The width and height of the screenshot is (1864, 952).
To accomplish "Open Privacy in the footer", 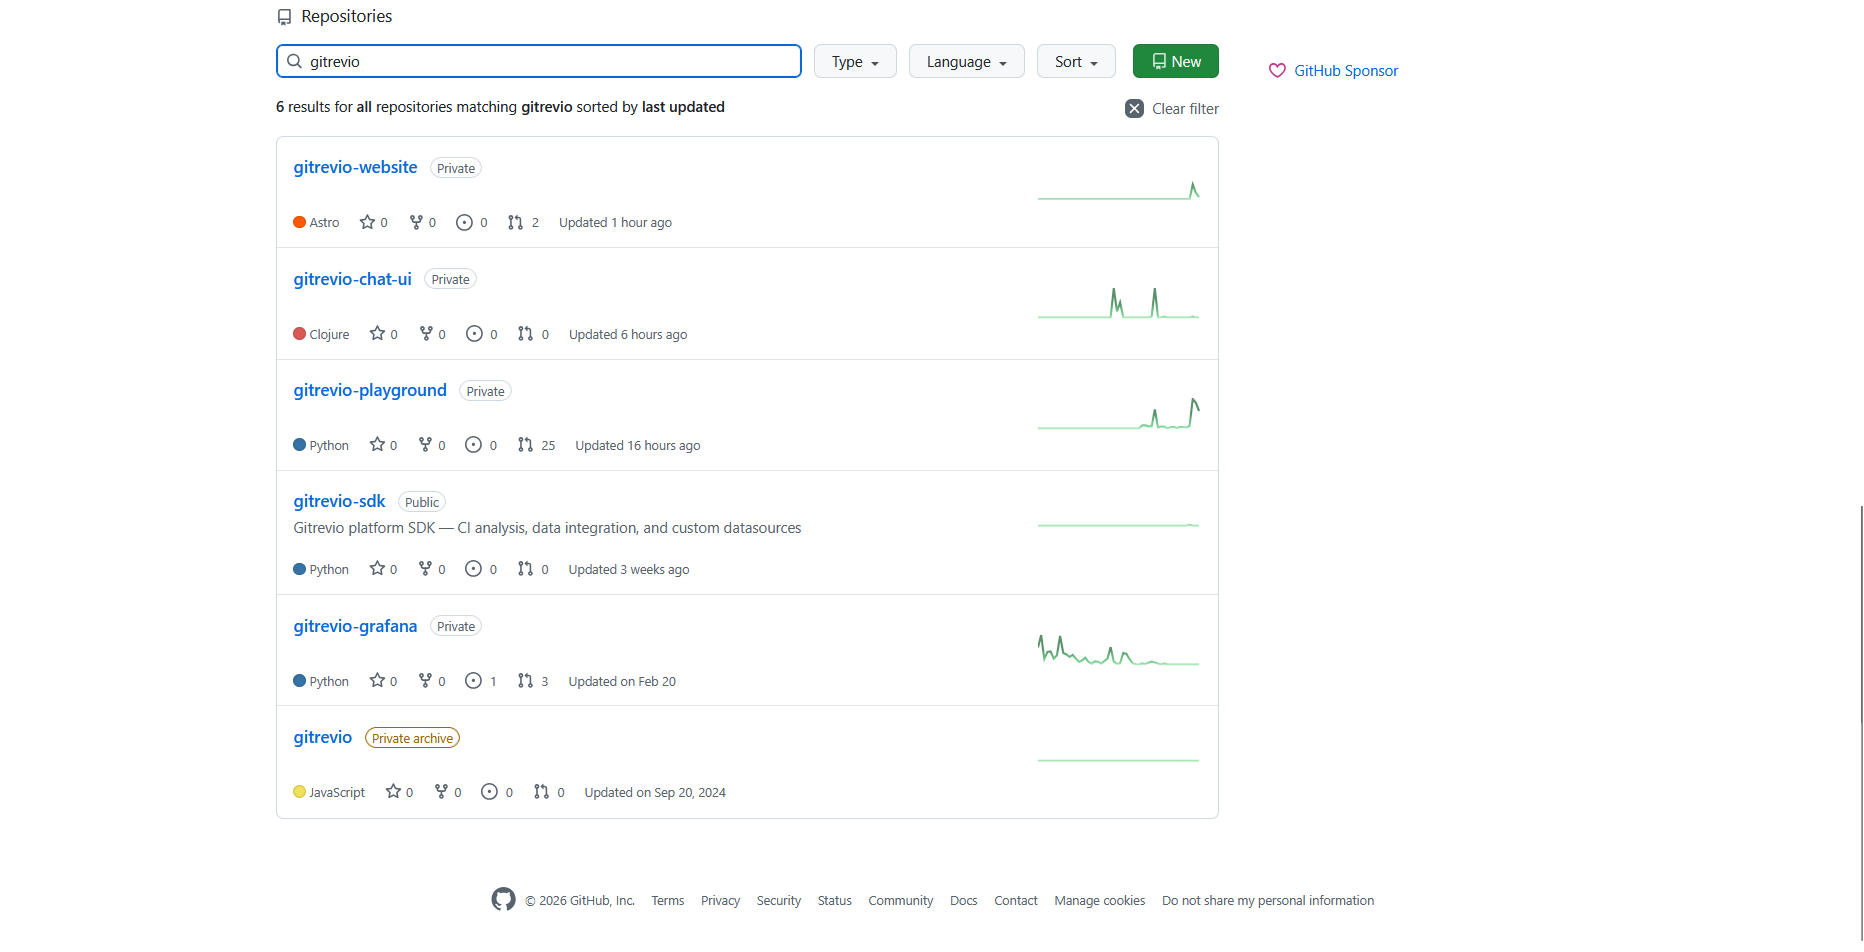I will coord(720,900).
